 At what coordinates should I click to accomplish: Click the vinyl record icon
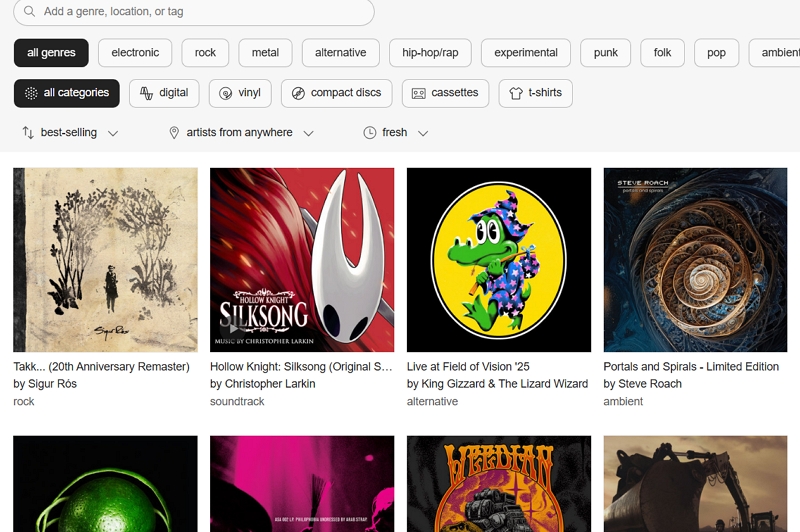[226, 93]
